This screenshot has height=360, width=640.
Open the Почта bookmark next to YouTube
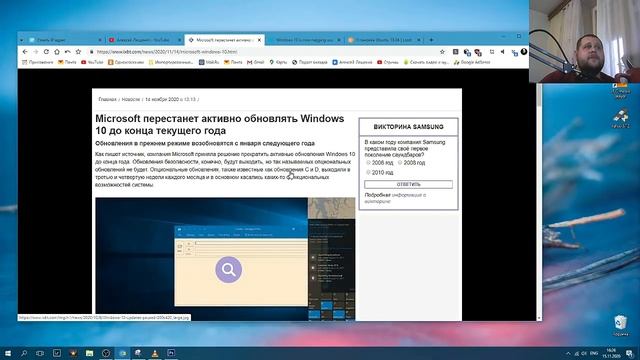click(67, 62)
